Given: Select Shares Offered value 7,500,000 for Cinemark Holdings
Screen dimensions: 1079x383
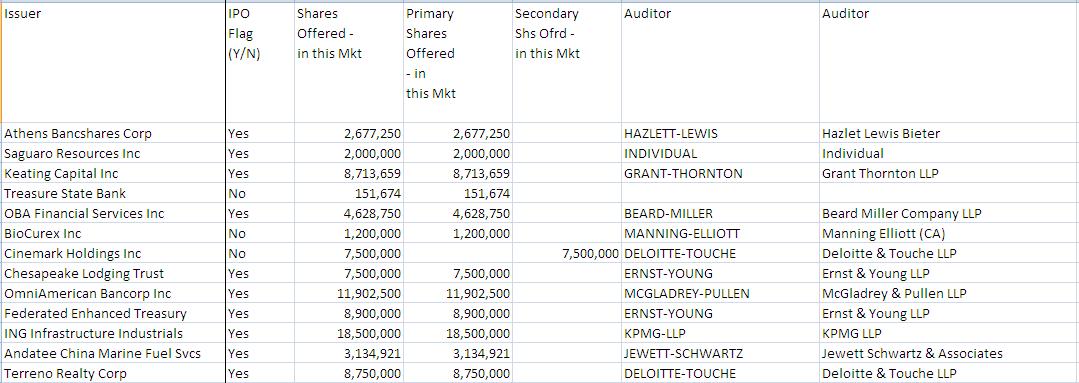Looking at the screenshot, I should (349, 253).
